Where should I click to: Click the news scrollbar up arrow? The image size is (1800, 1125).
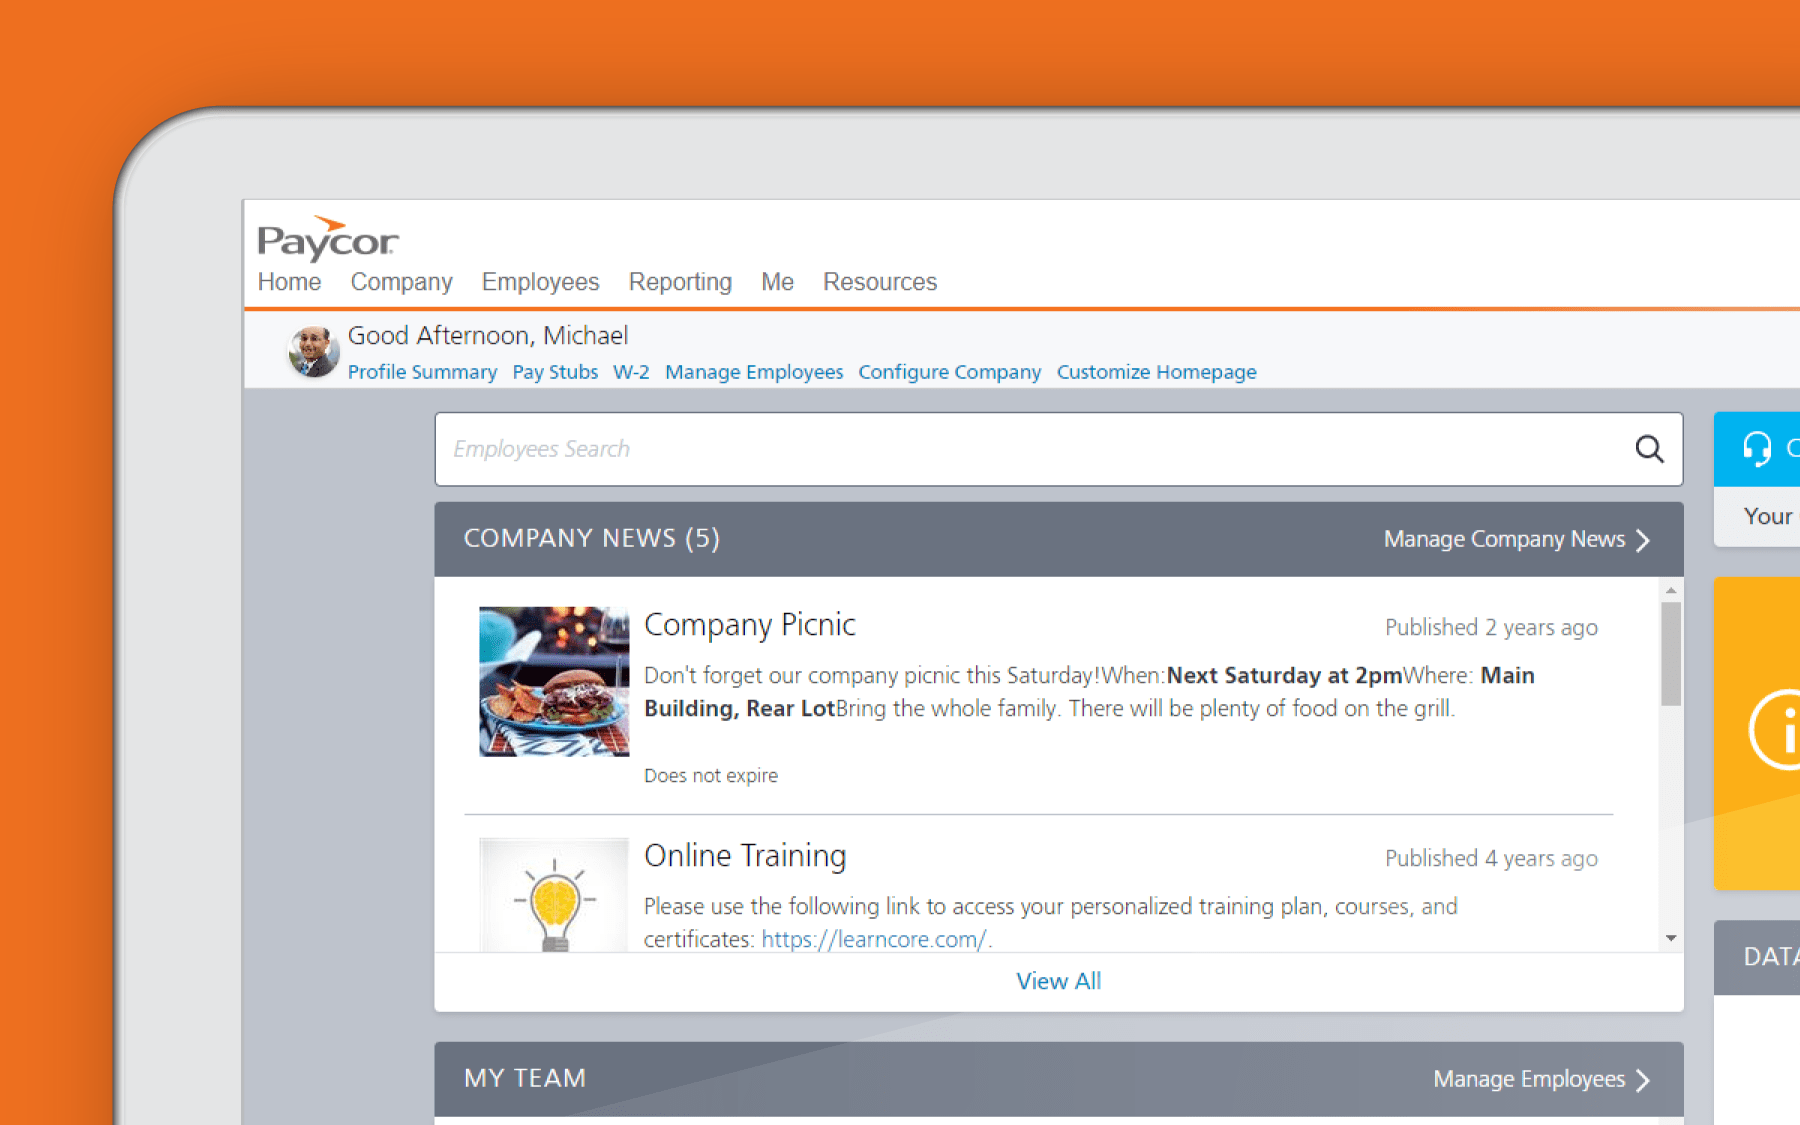click(1671, 590)
